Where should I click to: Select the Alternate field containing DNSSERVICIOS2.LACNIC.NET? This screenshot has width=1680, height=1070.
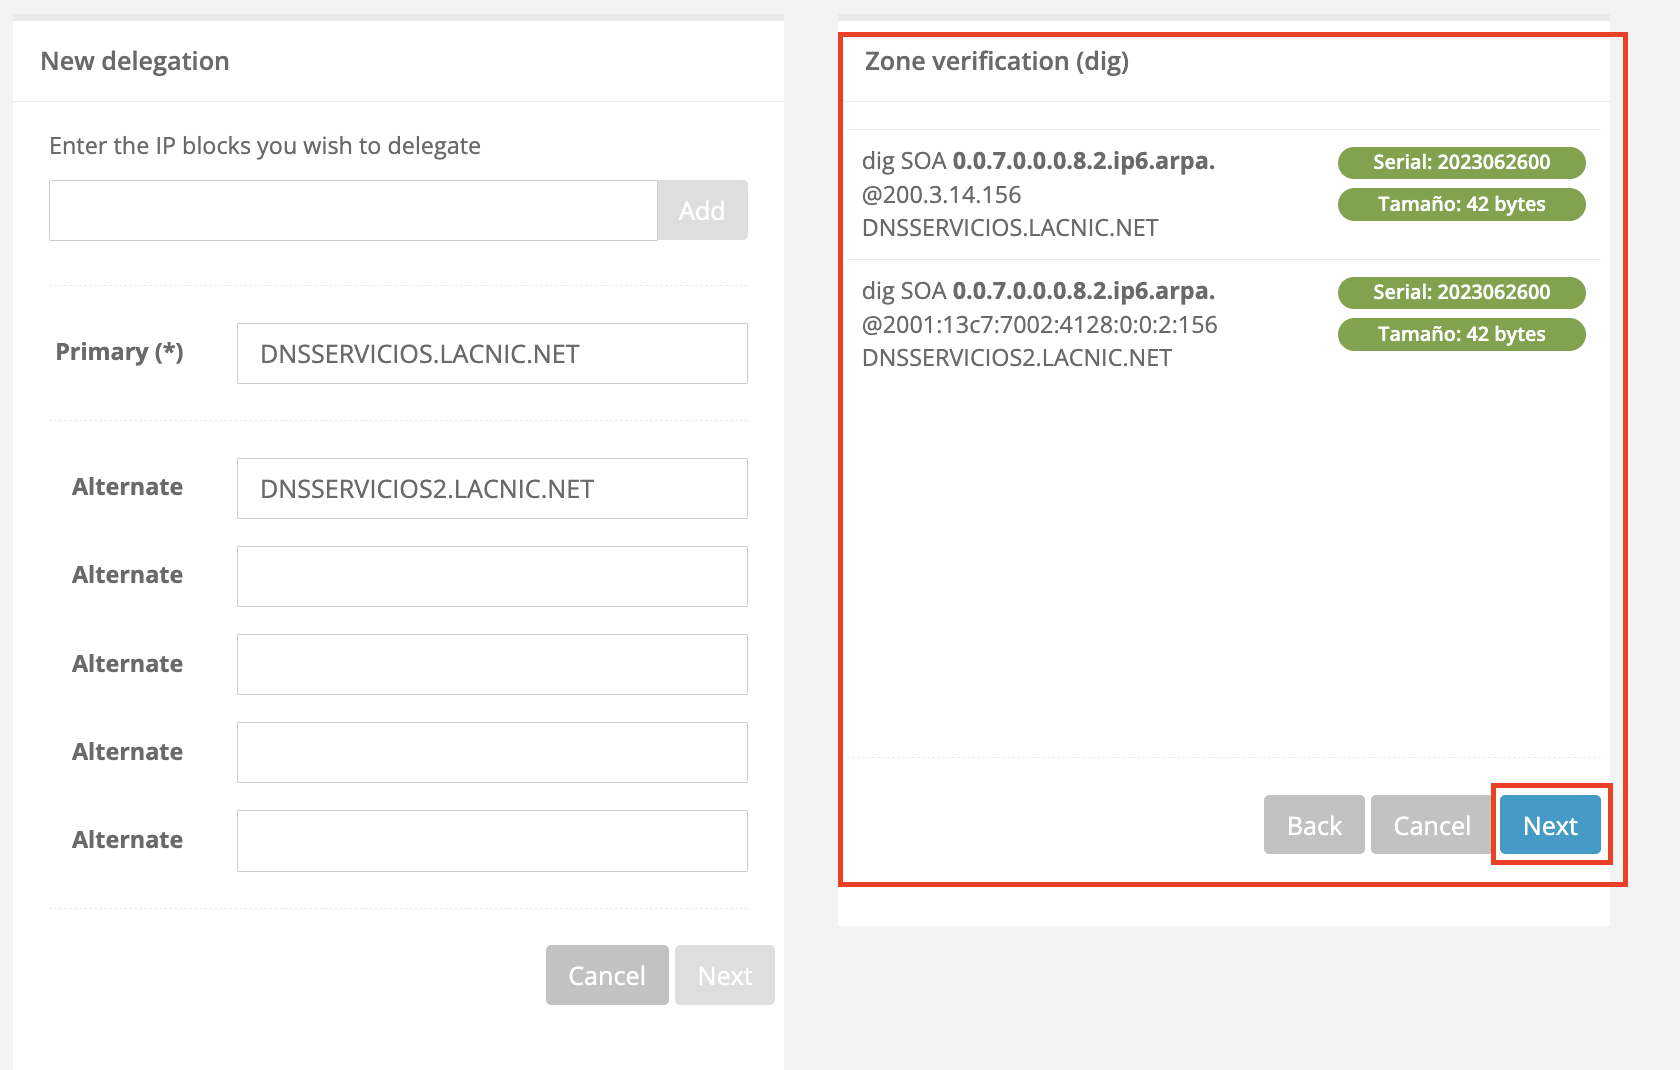(492, 488)
